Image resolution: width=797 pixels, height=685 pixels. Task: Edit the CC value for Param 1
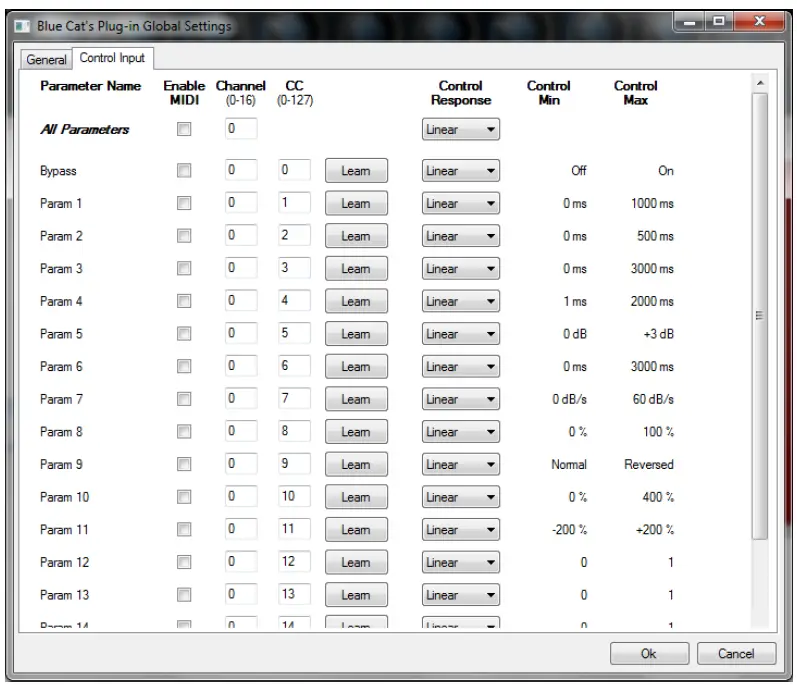(294, 202)
